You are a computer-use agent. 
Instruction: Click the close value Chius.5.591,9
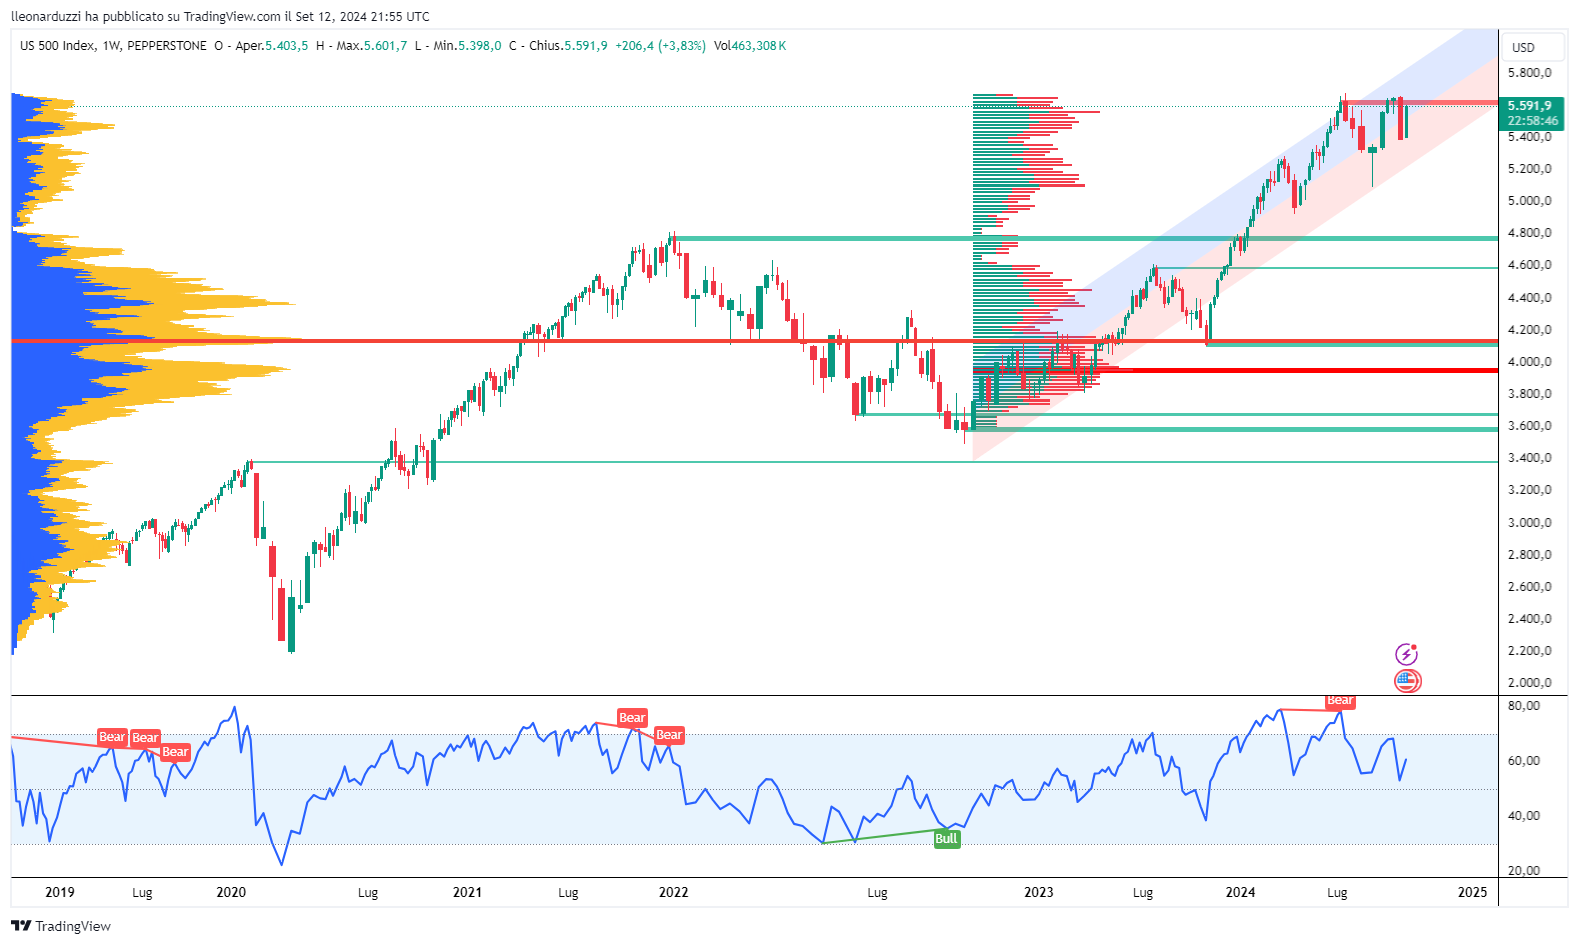(x=567, y=46)
